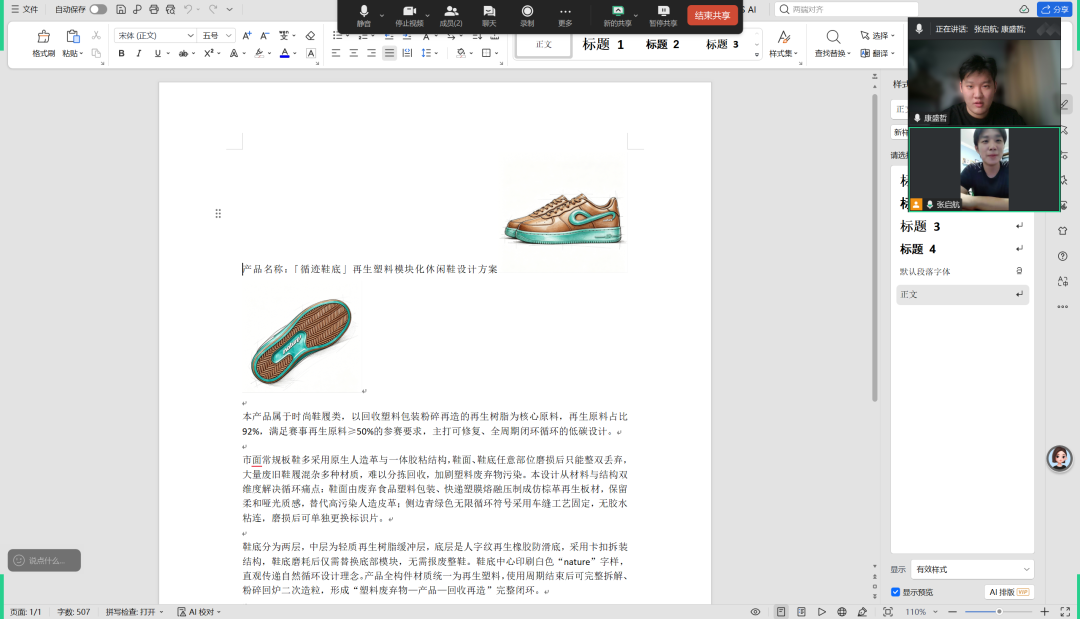Apply the 标题 1 style from ribbon

pos(603,44)
